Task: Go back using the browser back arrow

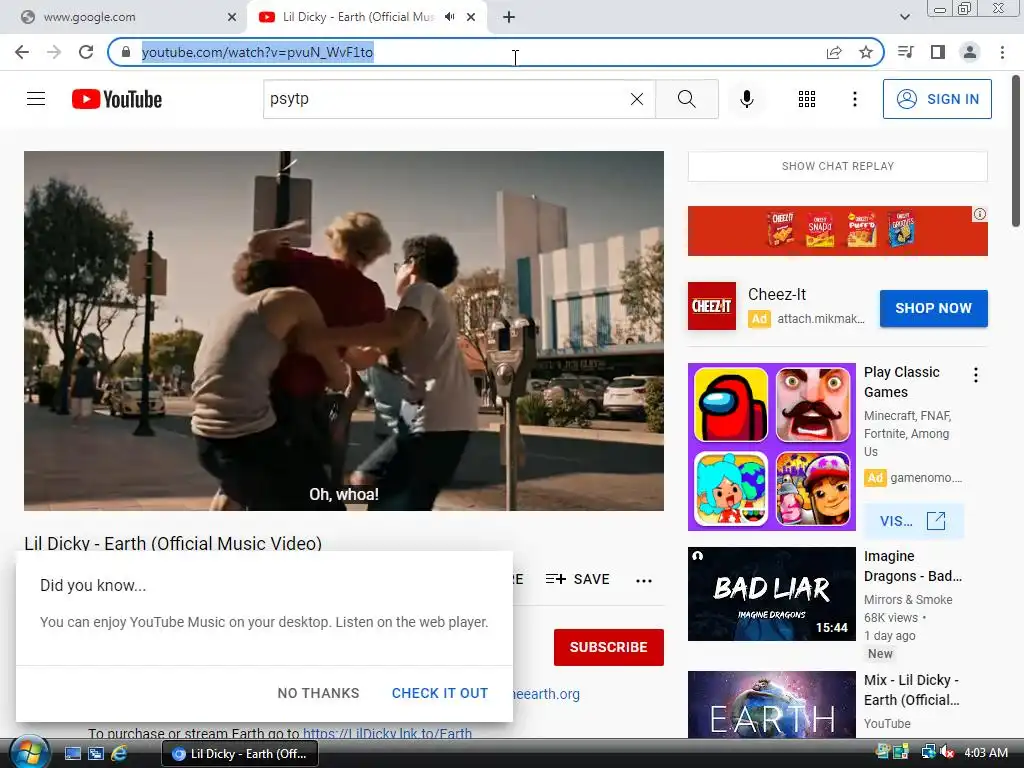Action: 22,52
